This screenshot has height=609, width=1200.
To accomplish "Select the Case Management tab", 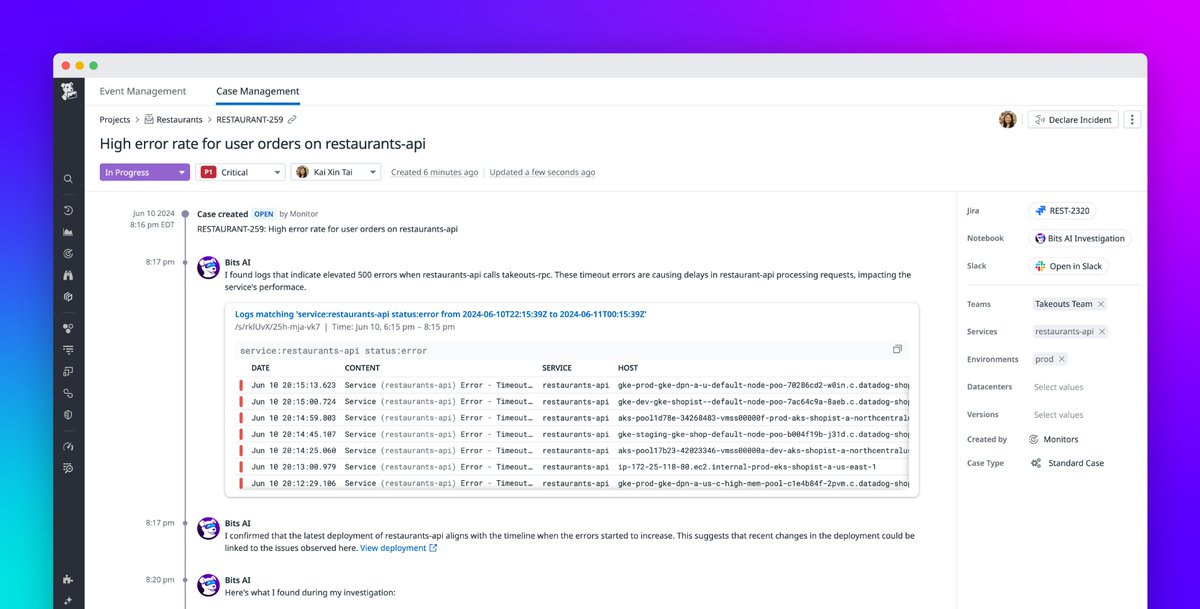I will click(257, 90).
